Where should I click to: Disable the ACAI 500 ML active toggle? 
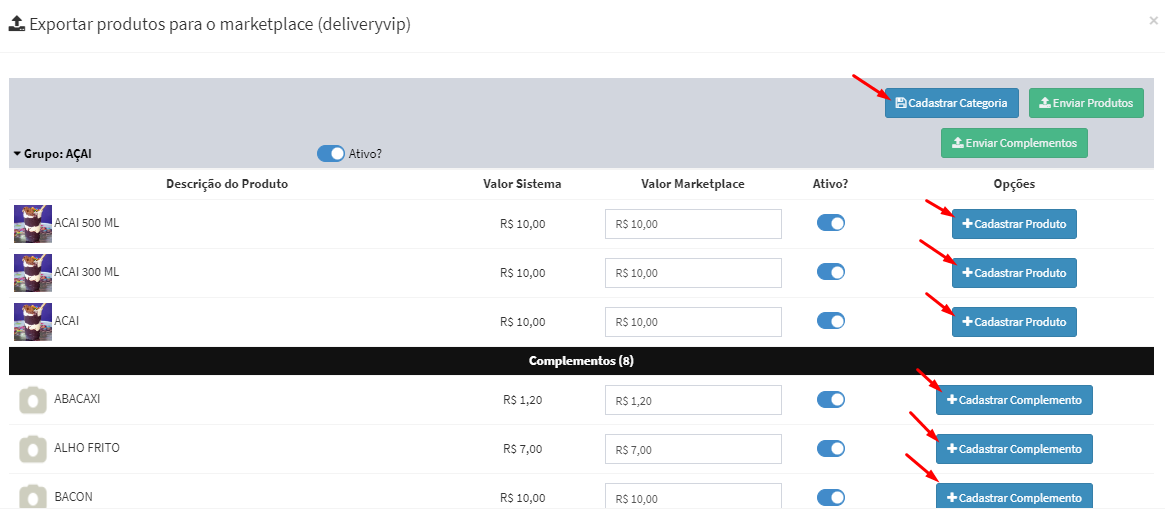tap(831, 223)
